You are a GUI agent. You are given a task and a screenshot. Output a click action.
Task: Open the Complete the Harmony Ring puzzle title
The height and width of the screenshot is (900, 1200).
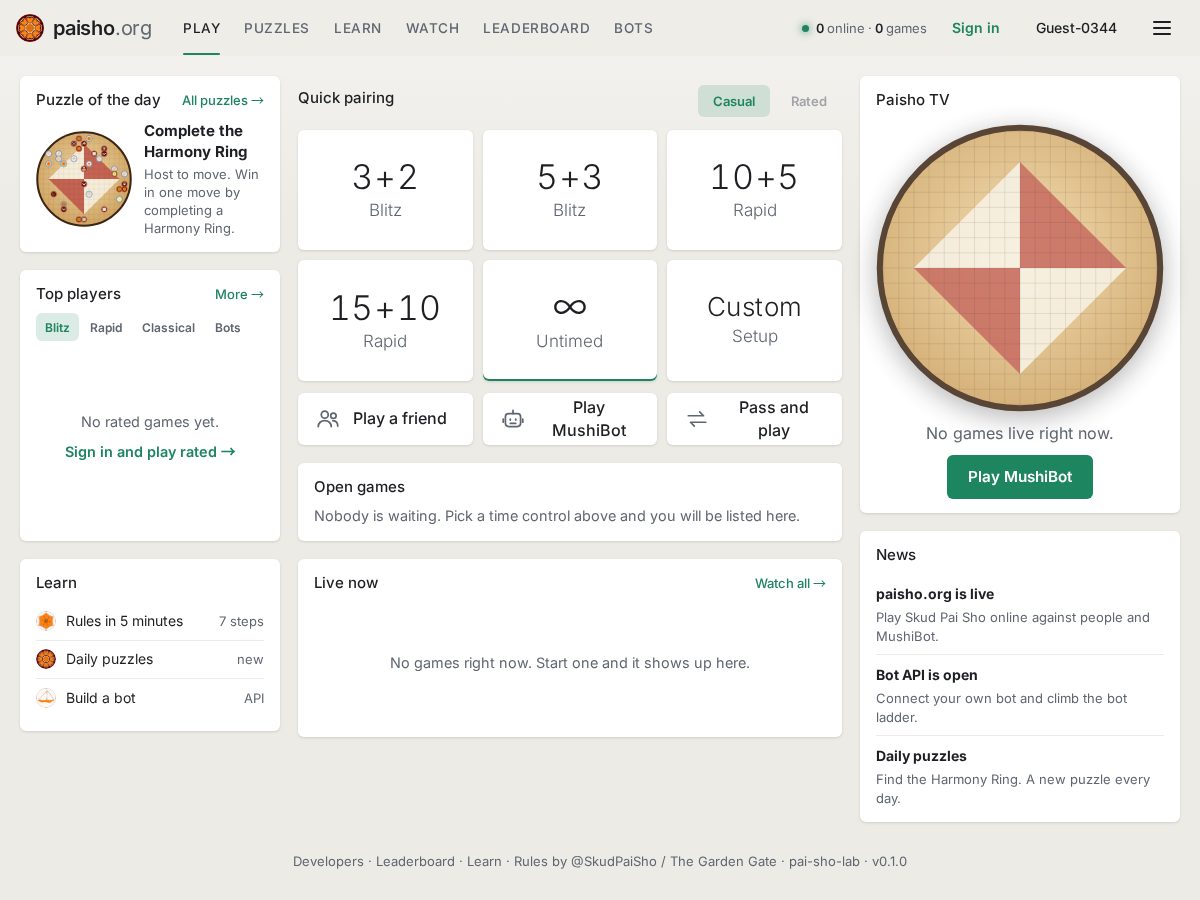coord(196,141)
